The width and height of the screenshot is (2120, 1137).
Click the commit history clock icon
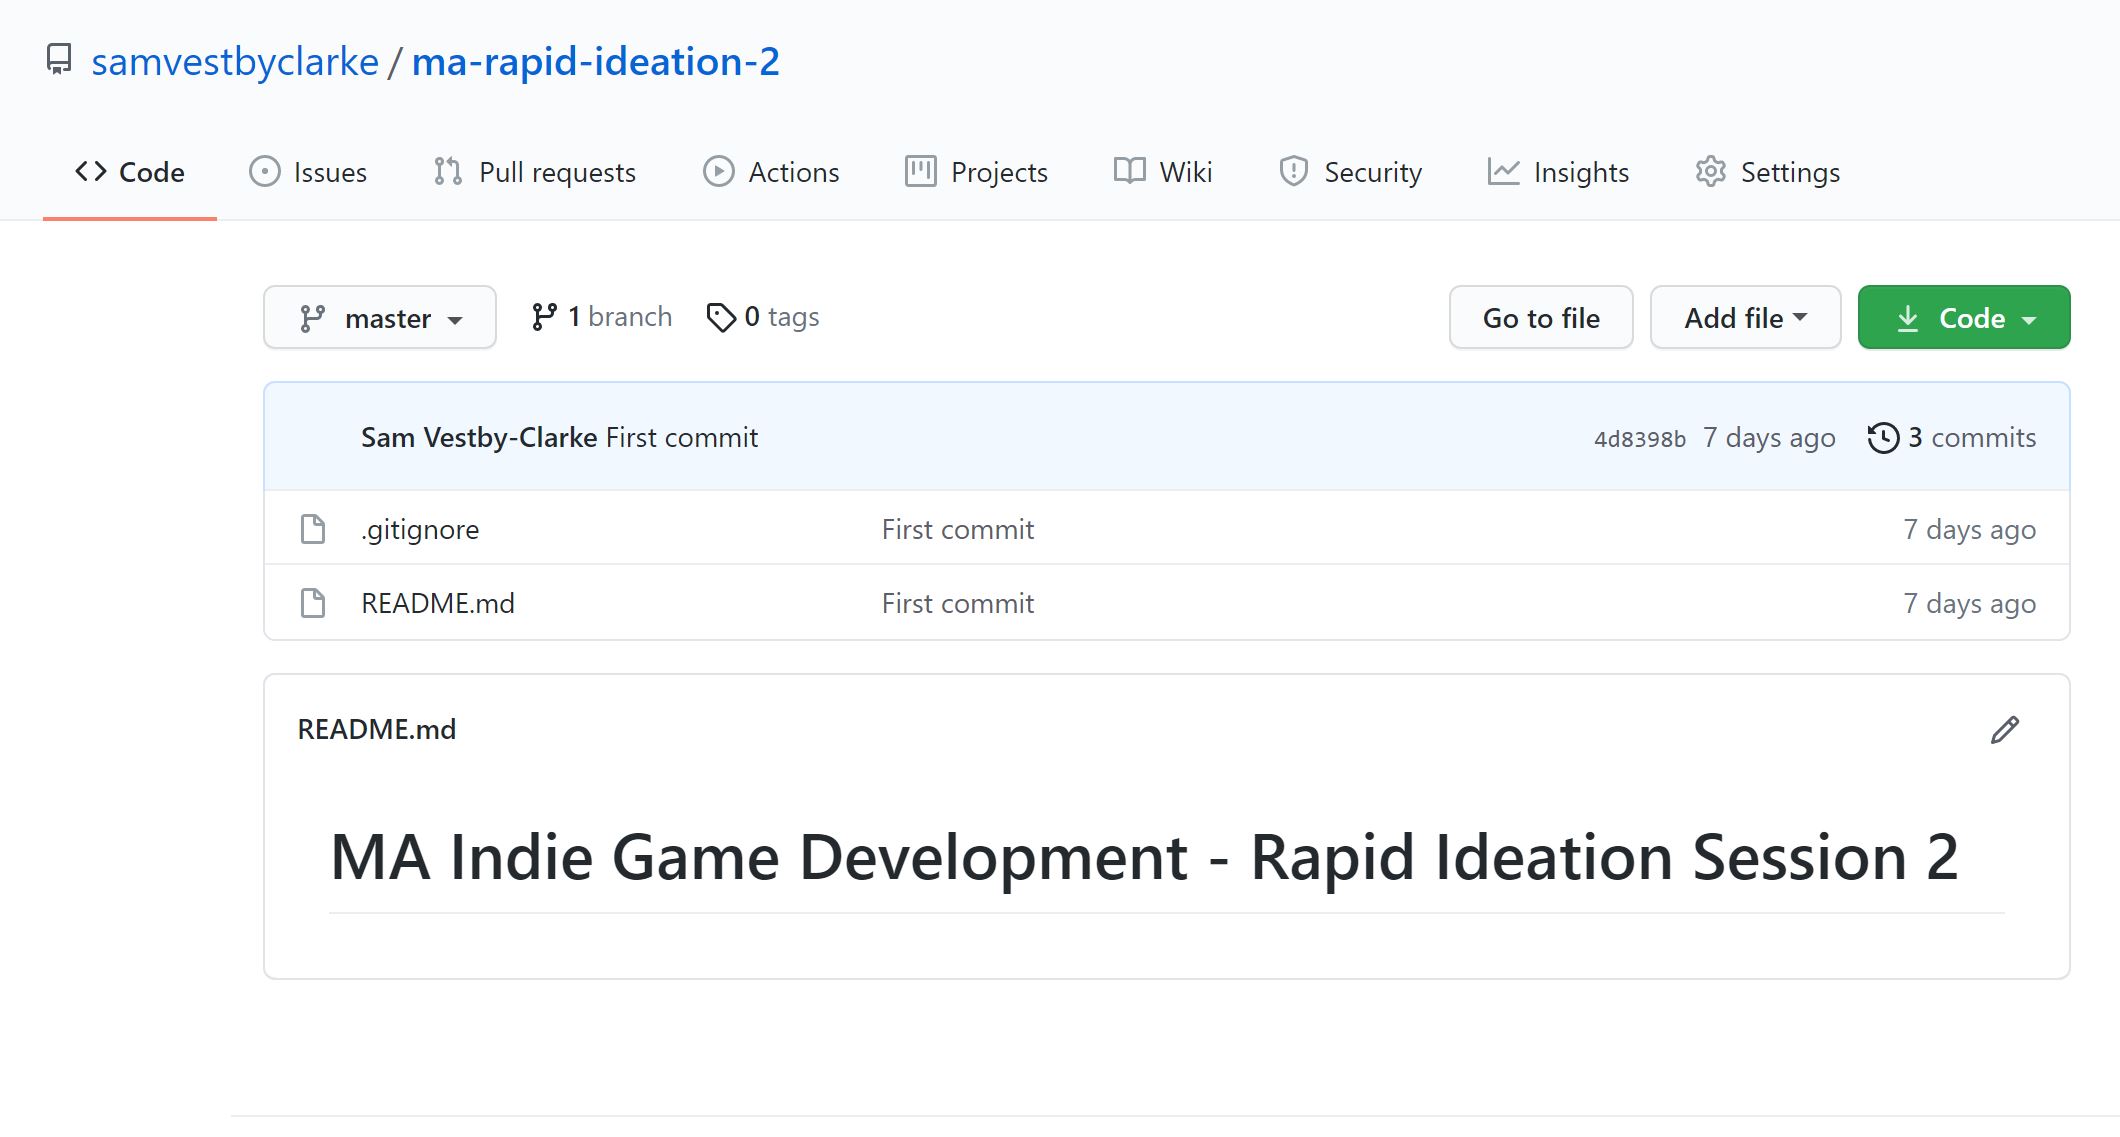1884,437
